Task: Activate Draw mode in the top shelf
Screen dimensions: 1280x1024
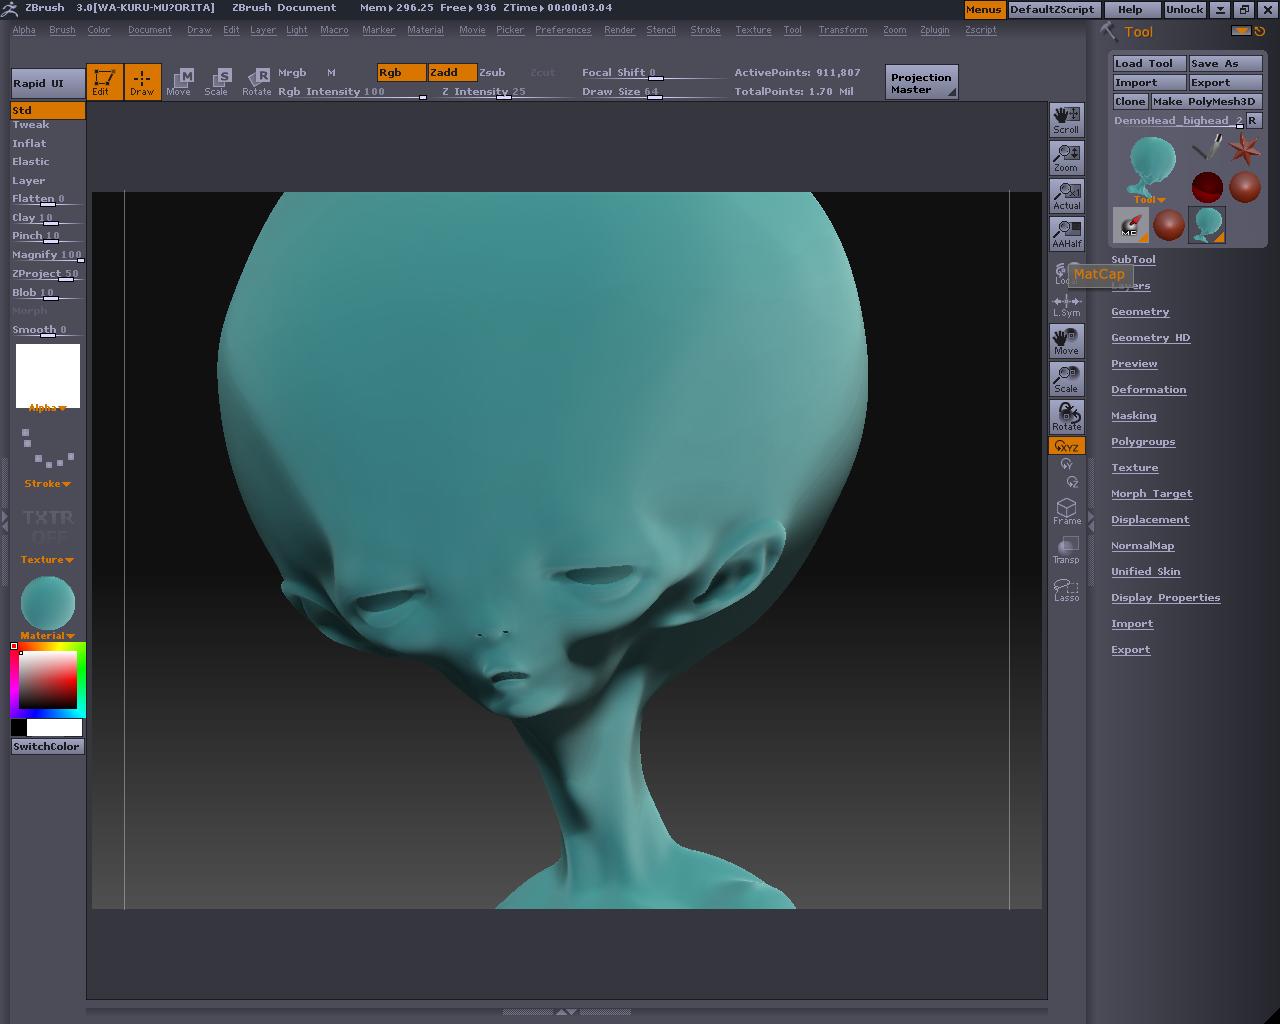Action: click(142, 82)
